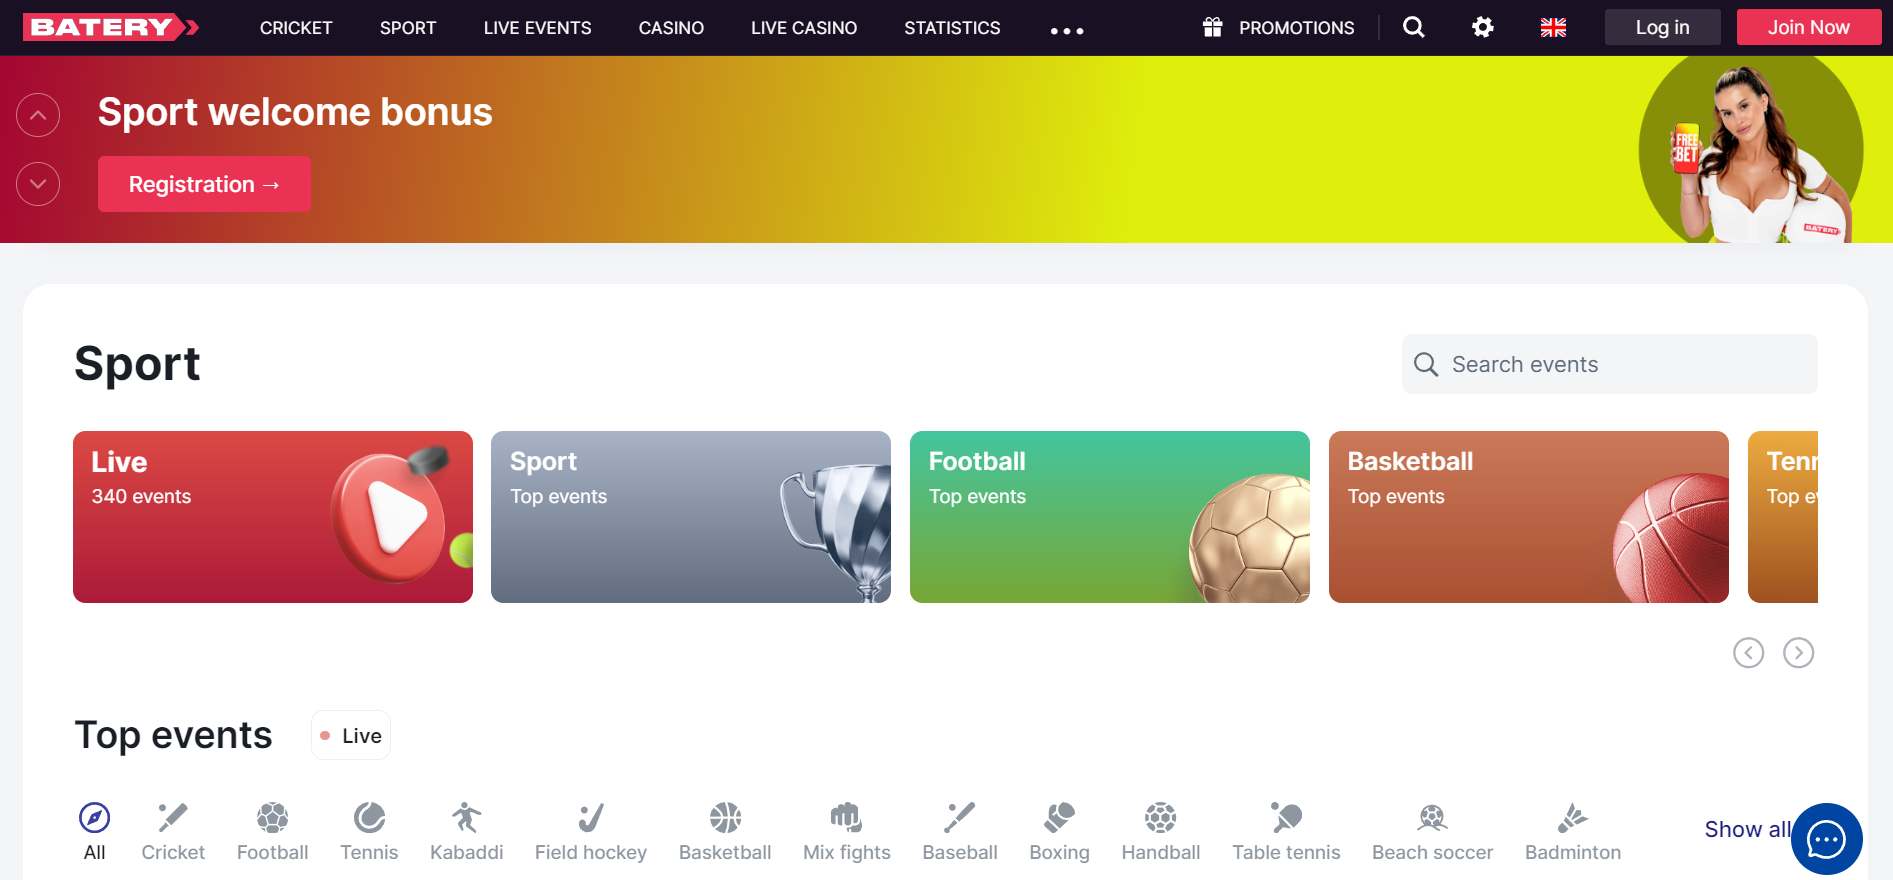
Task: Slide the sport cards carousel left
Action: click(x=1749, y=653)
